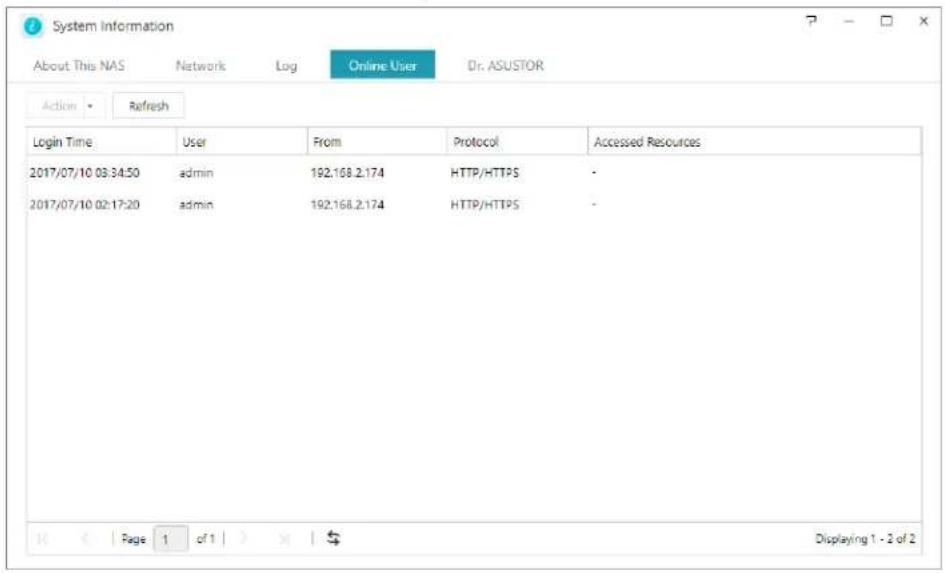This screenshot has width=945, height=573.
Task: Minimize the System Information window
Action: click(x=849, y=21)
